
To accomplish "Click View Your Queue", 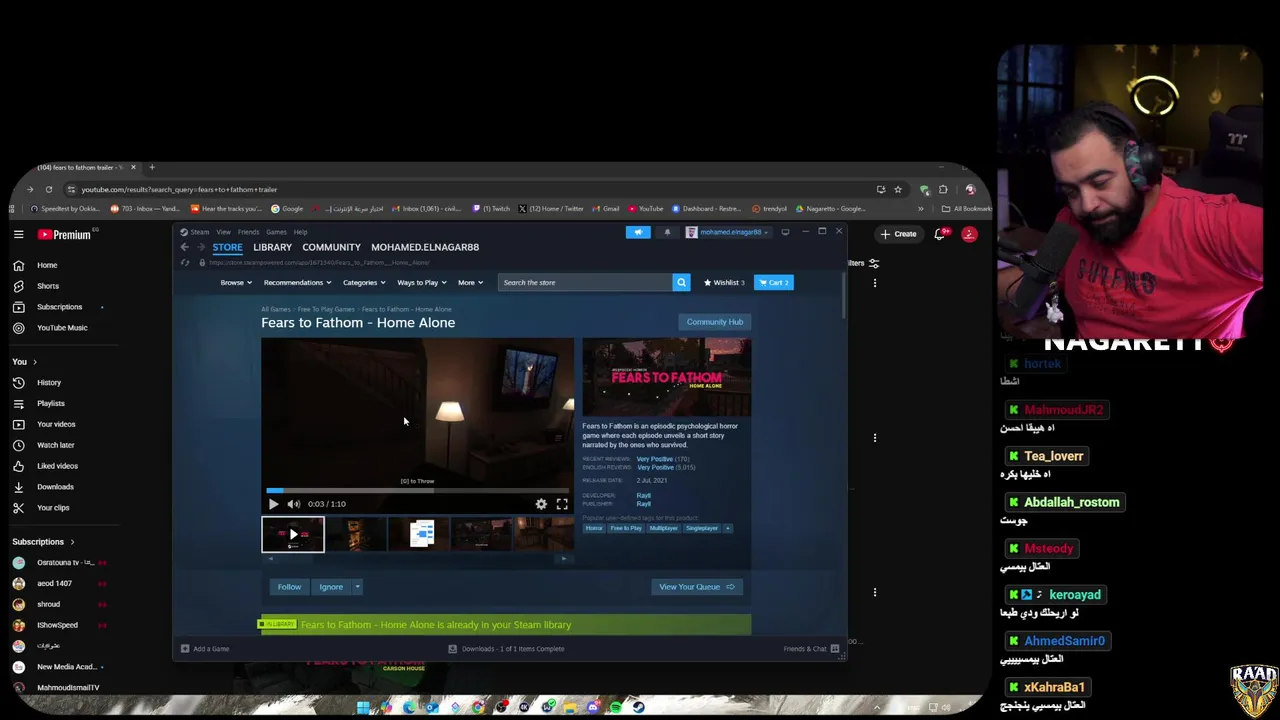I will (697, 587).
